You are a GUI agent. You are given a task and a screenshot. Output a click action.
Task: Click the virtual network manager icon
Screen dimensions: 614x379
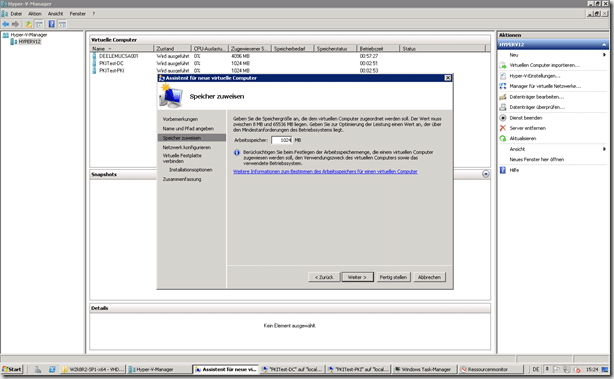(x=503, y=86)
